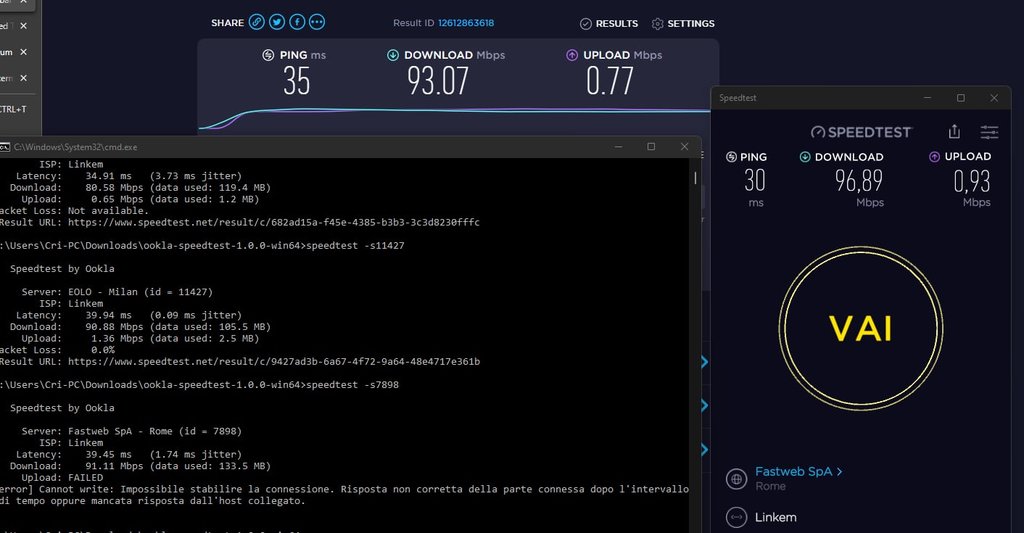Screen dimensions: 1024x533
Task: Click the Upload: FAILED line in cmd
Action: [x=62, y=477]
